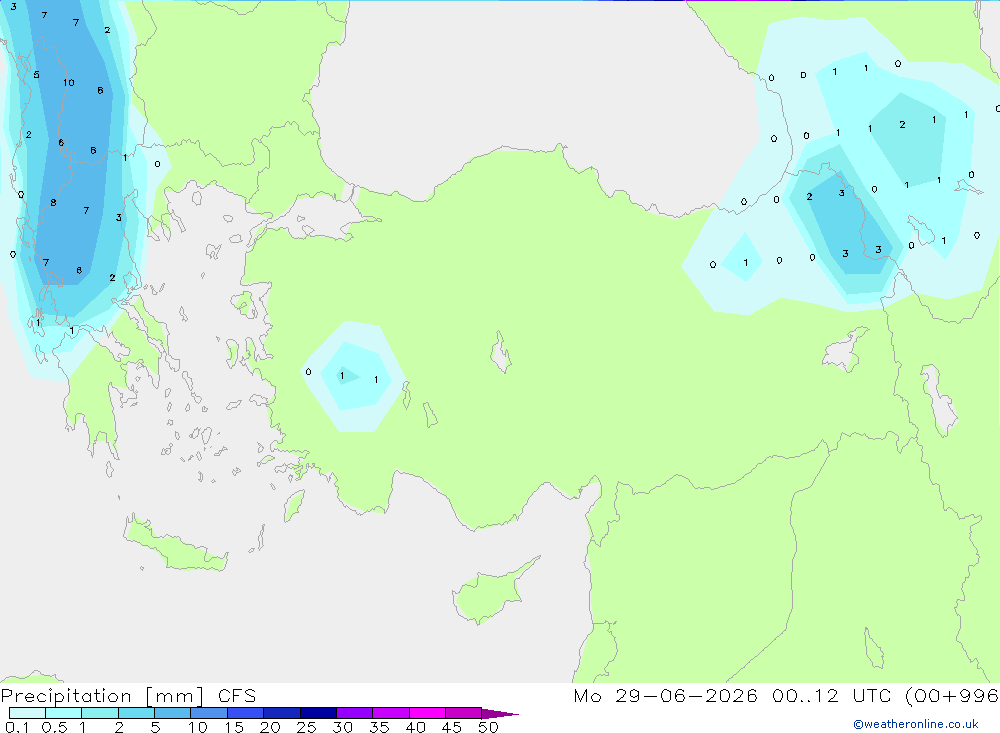1000x733 pixels.
Task: Pick the 10–15 mm legend color swatch
Action: tap(209, 713)
